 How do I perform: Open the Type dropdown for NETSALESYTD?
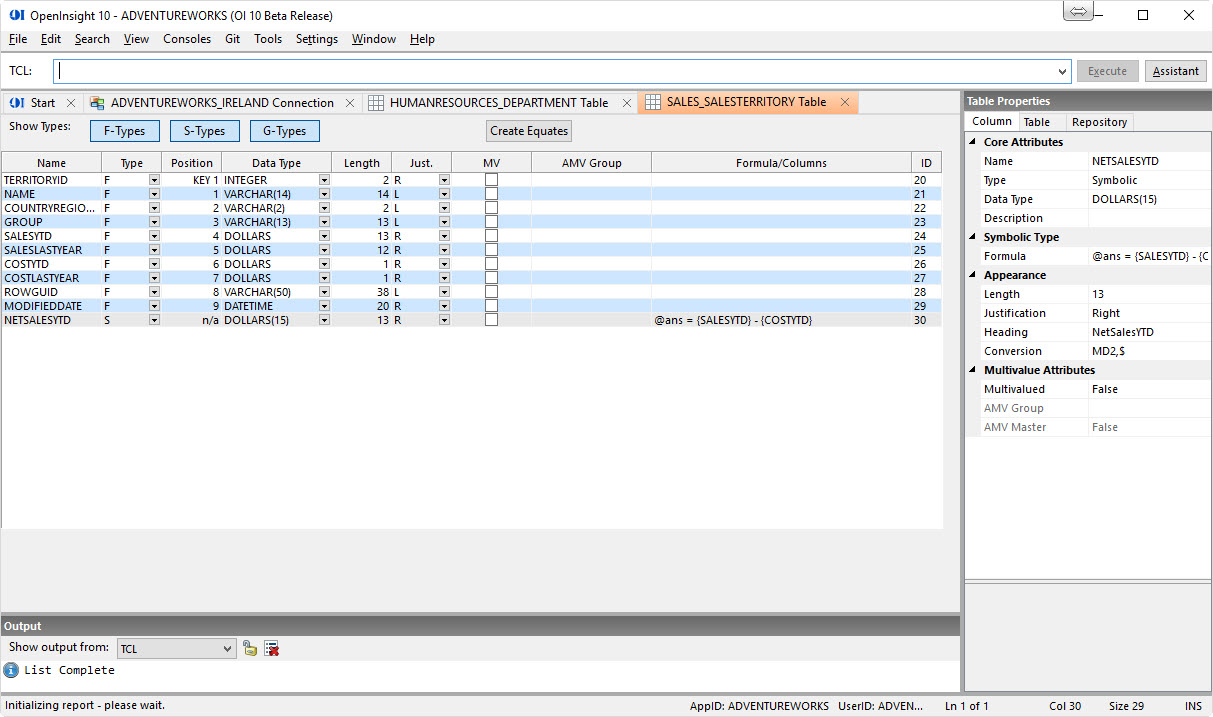(154, 320)
